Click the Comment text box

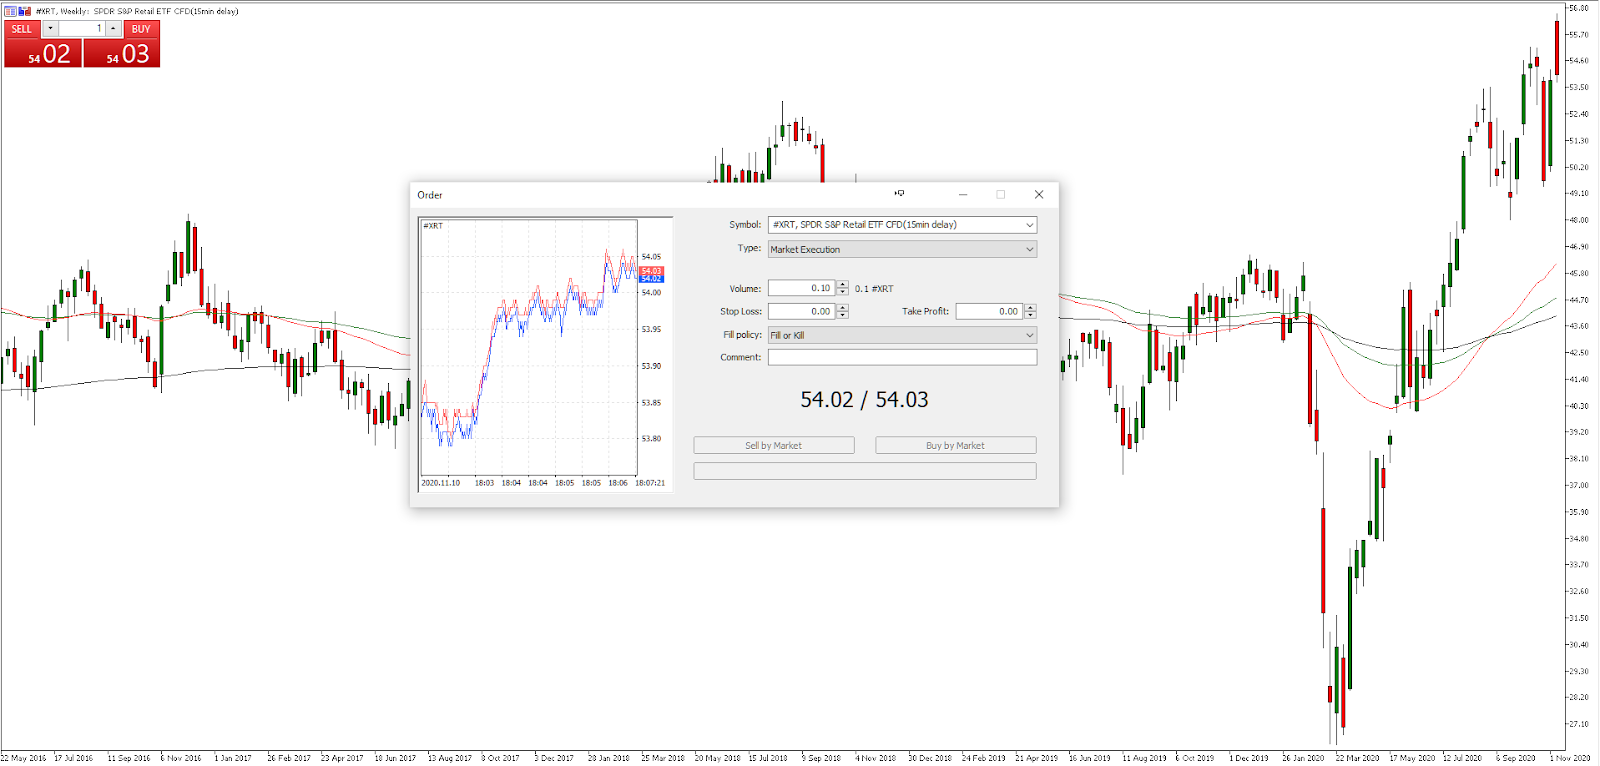pyautogui.click(x=901, y=357)
